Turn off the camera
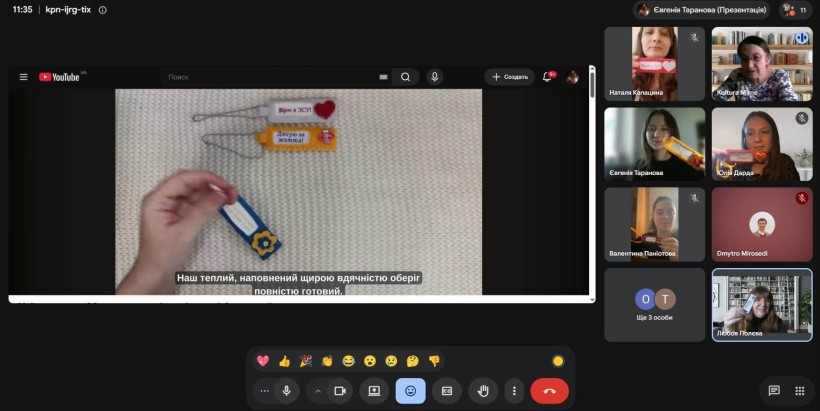820x411 pixels. click(x=340, y=391)
